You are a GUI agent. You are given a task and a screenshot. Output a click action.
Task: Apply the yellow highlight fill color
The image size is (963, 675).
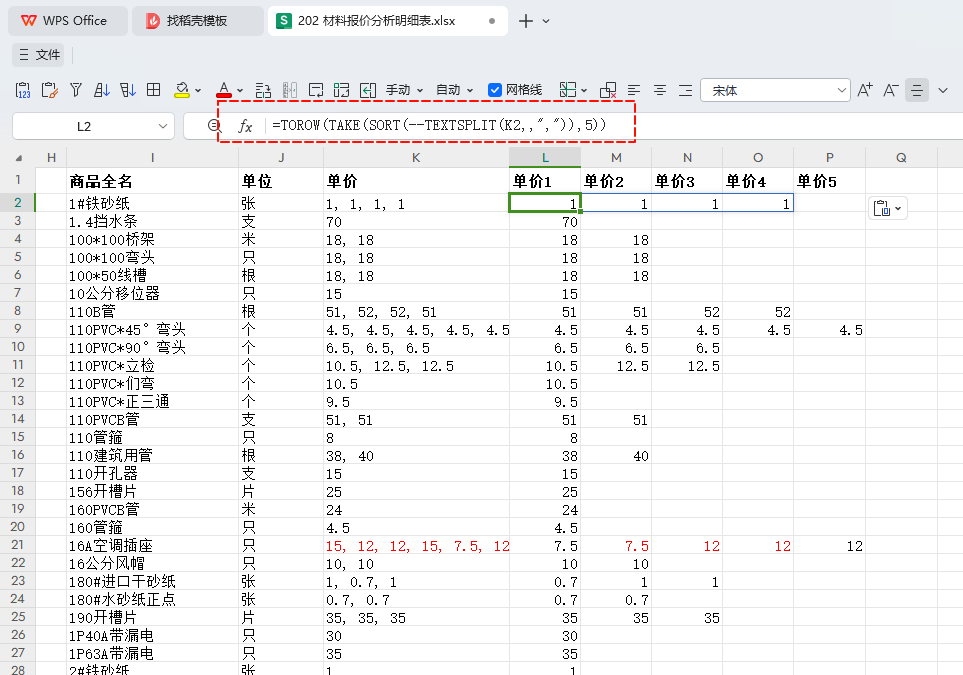(x=182, y=90)
